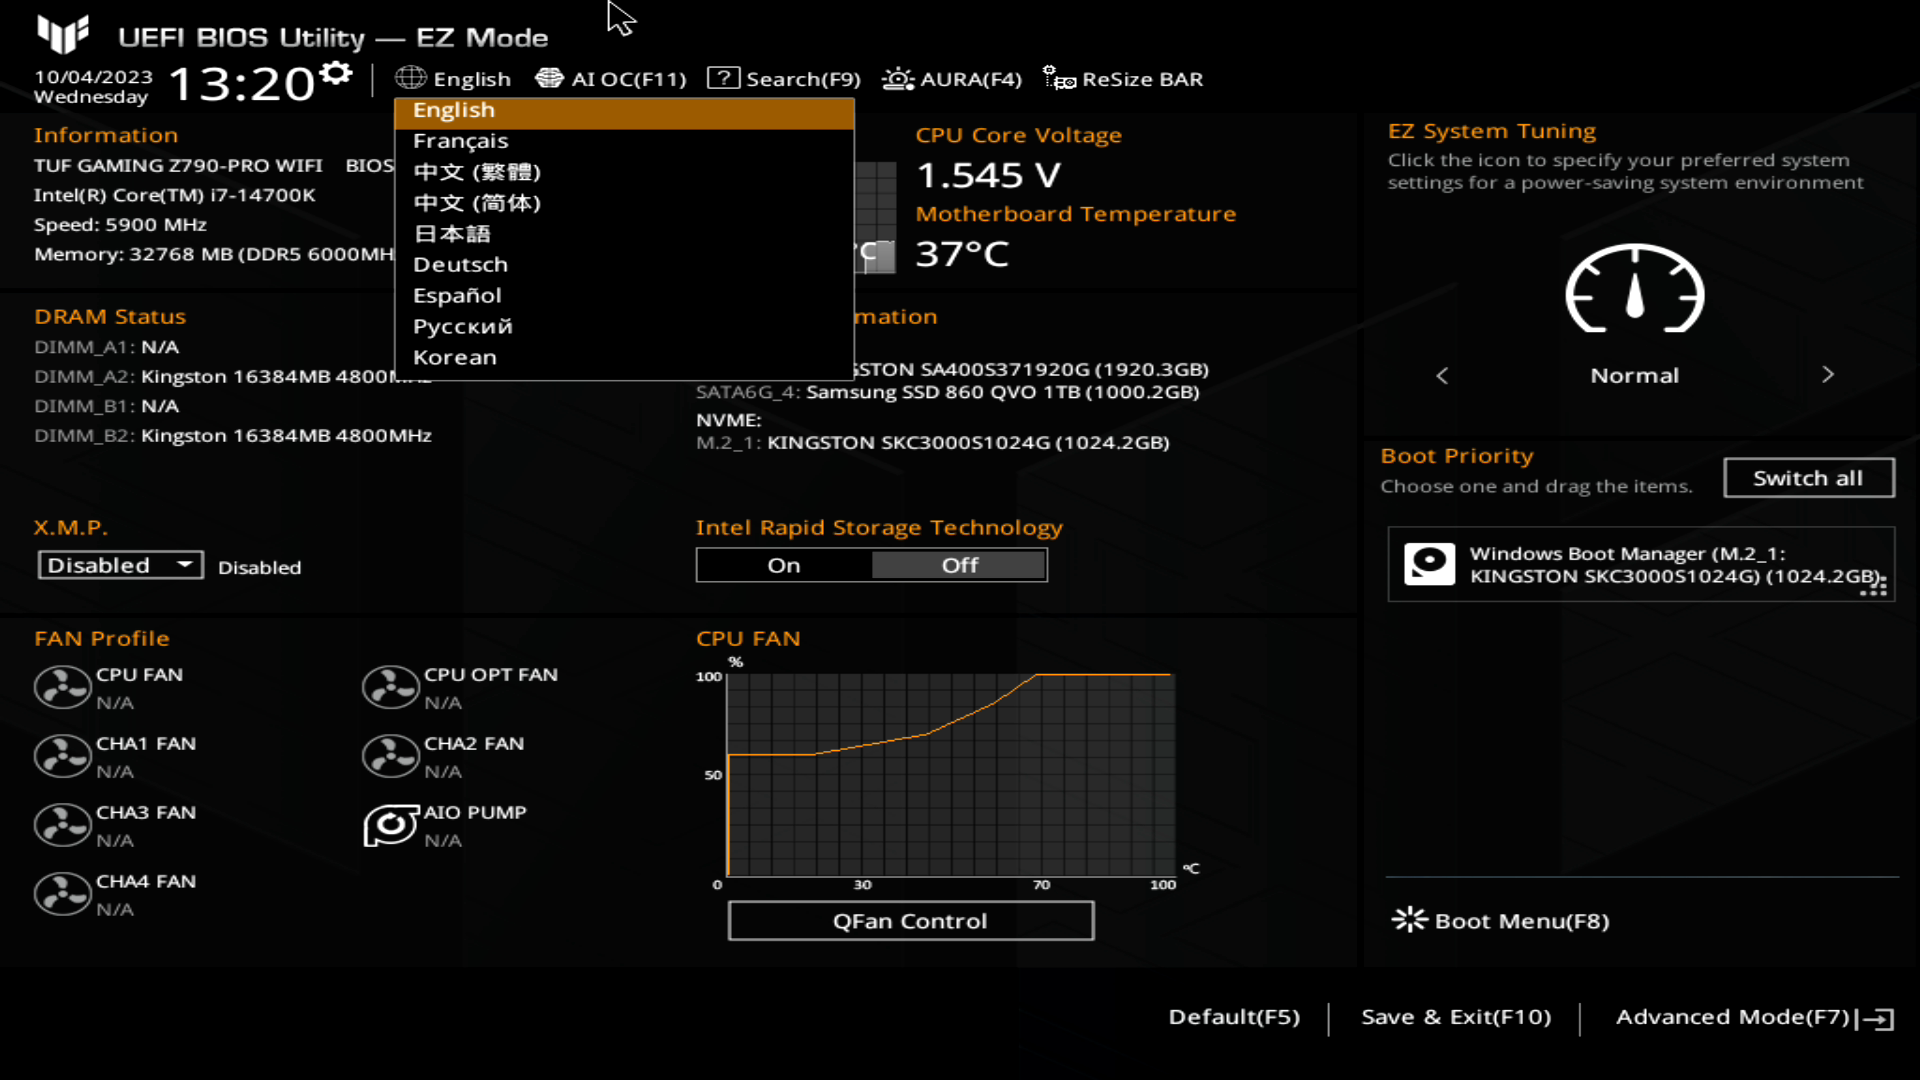1920x1080 pixels.
Task: Click the AI OC(F11) label
Action: click(629, 79)
